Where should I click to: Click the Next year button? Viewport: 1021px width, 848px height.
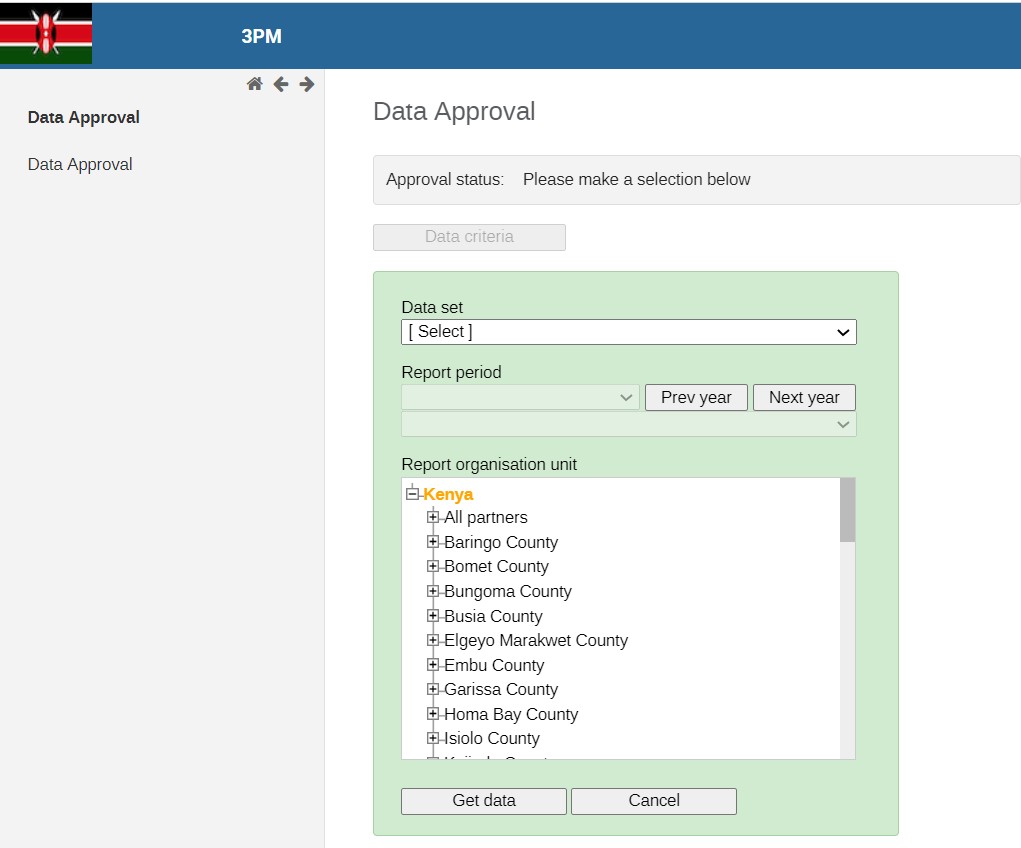point(804,397)
